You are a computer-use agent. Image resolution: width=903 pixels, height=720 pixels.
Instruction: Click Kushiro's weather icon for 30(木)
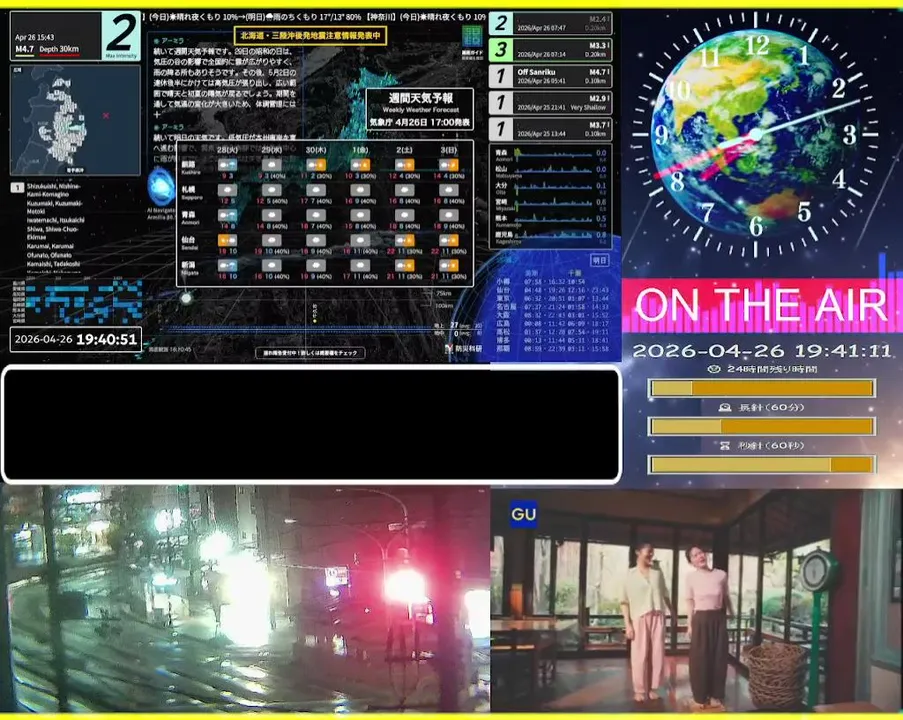(x=316, y=165)
